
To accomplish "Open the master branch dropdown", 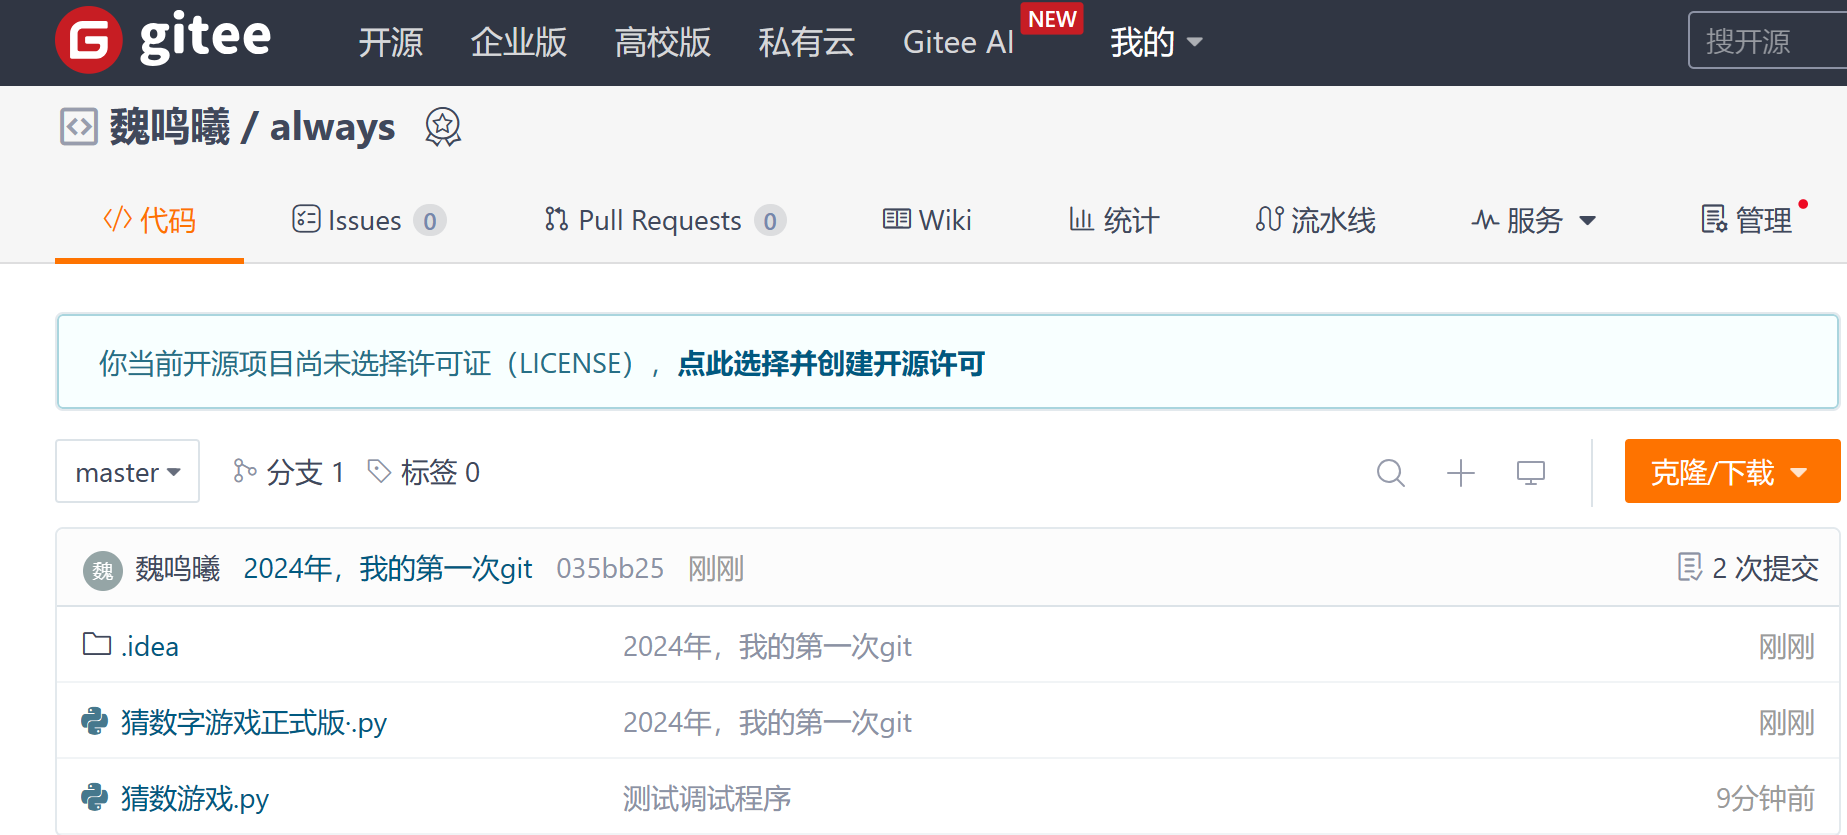I will [128, 471].
